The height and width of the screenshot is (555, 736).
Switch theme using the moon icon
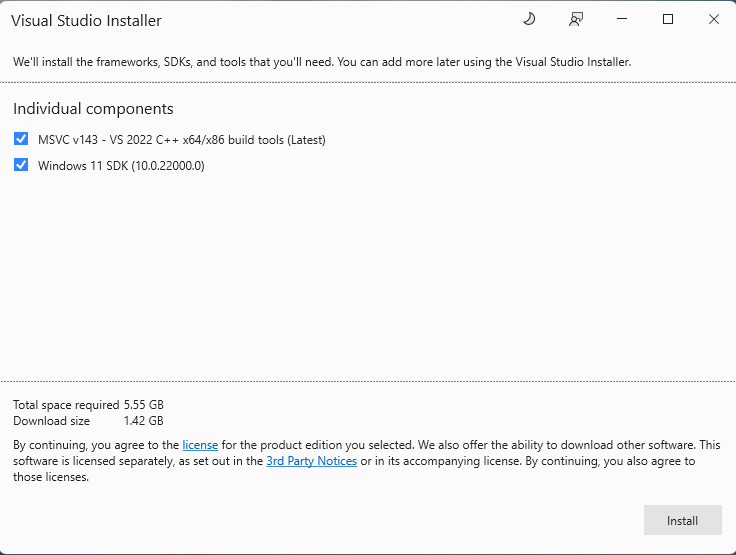pyautogui.click(x=529, y=19)
